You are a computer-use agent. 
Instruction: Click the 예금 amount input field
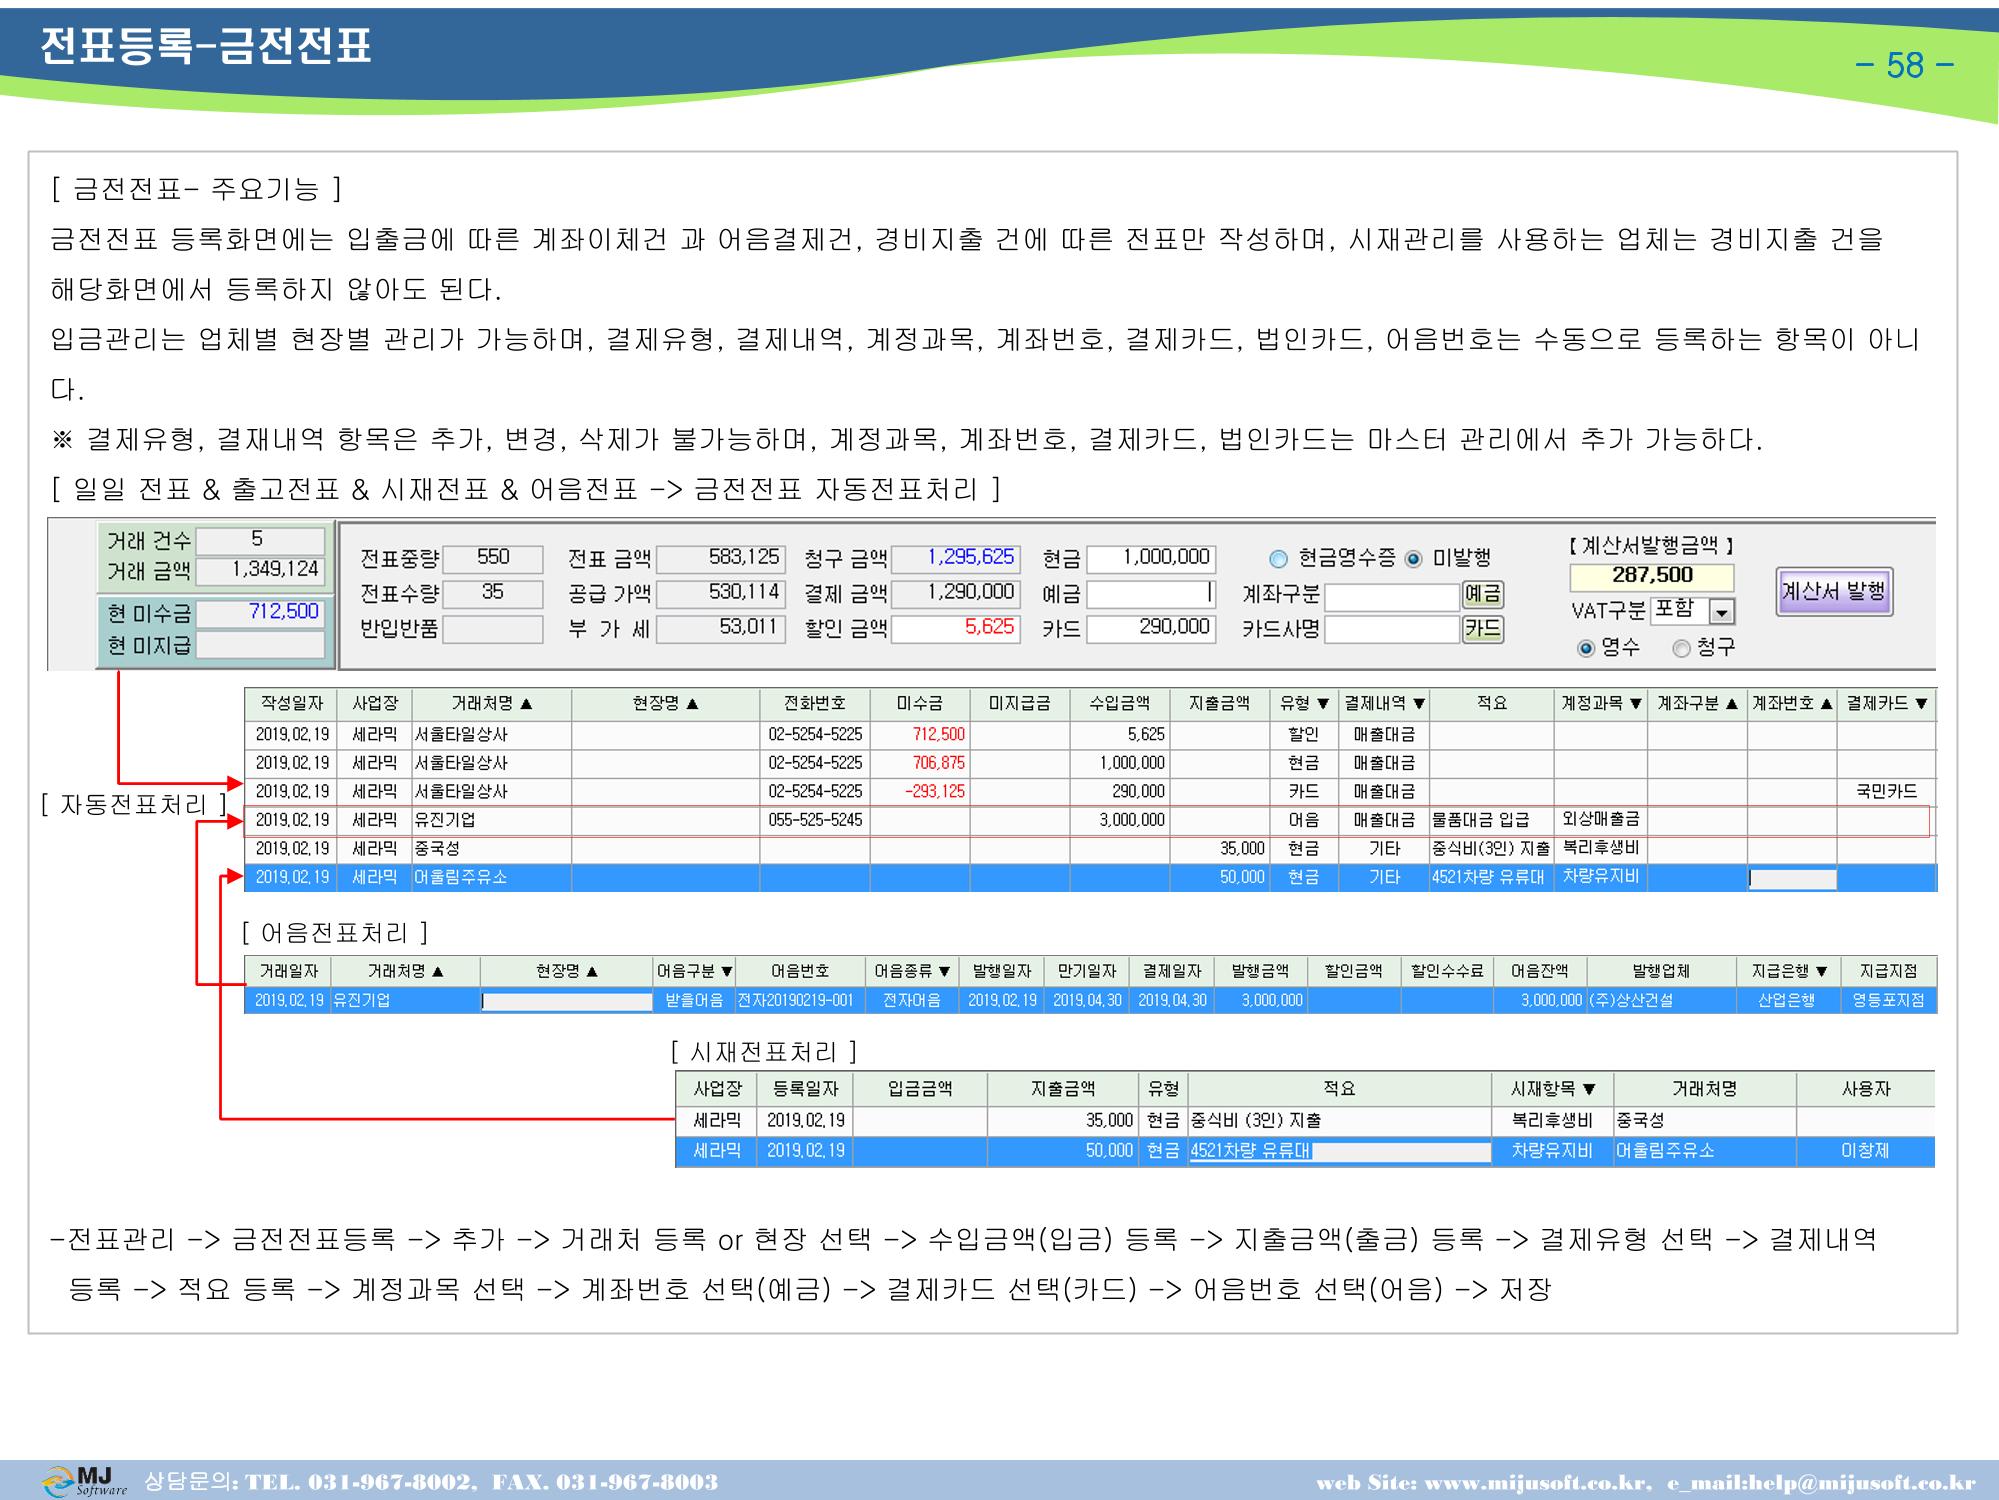[x=1152, y=594]
